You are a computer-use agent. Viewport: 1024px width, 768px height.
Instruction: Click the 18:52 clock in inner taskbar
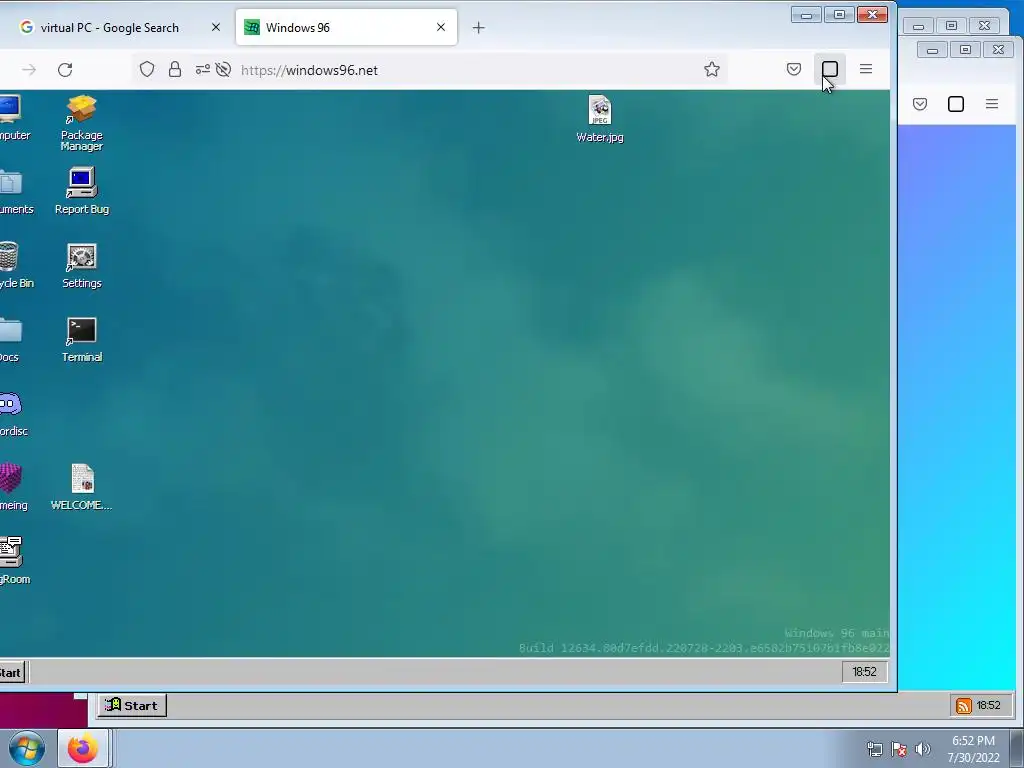(x=864, y=672)
